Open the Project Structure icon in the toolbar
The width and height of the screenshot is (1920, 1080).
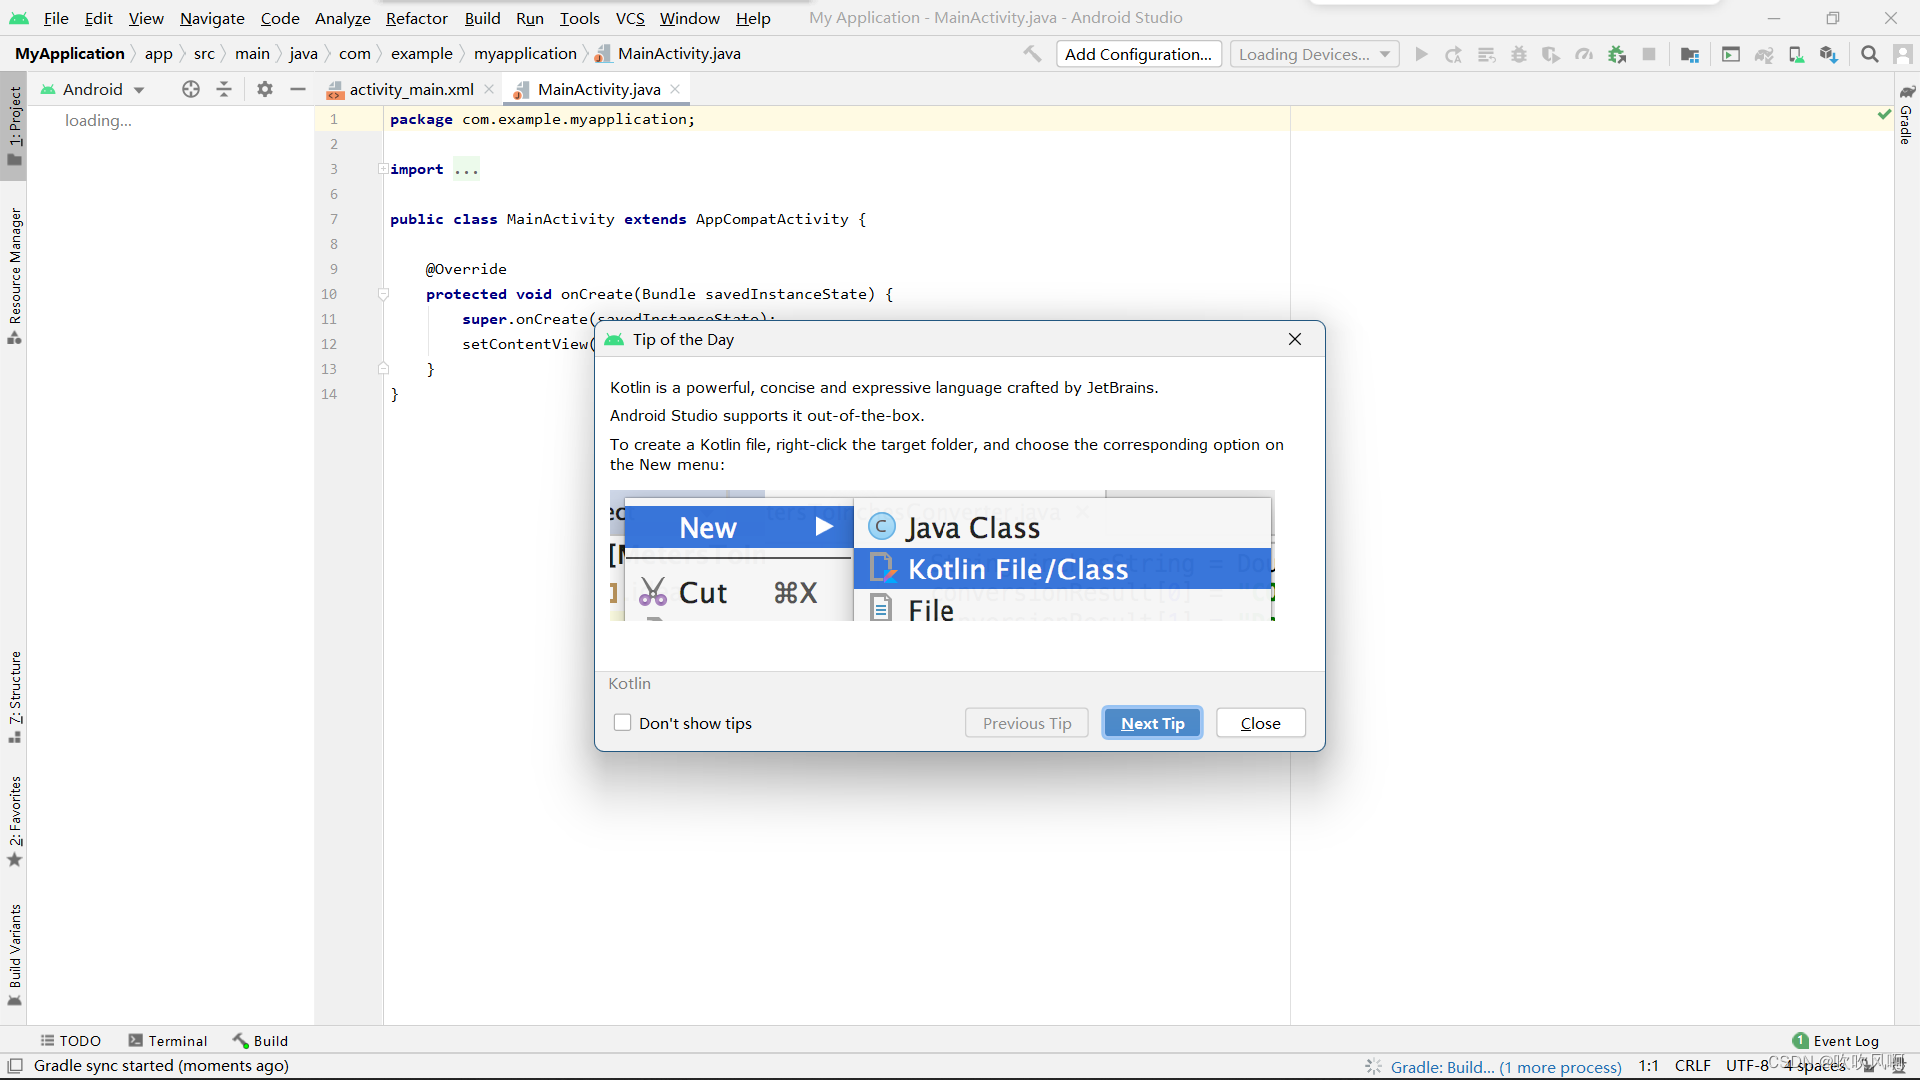point(1690,54)
